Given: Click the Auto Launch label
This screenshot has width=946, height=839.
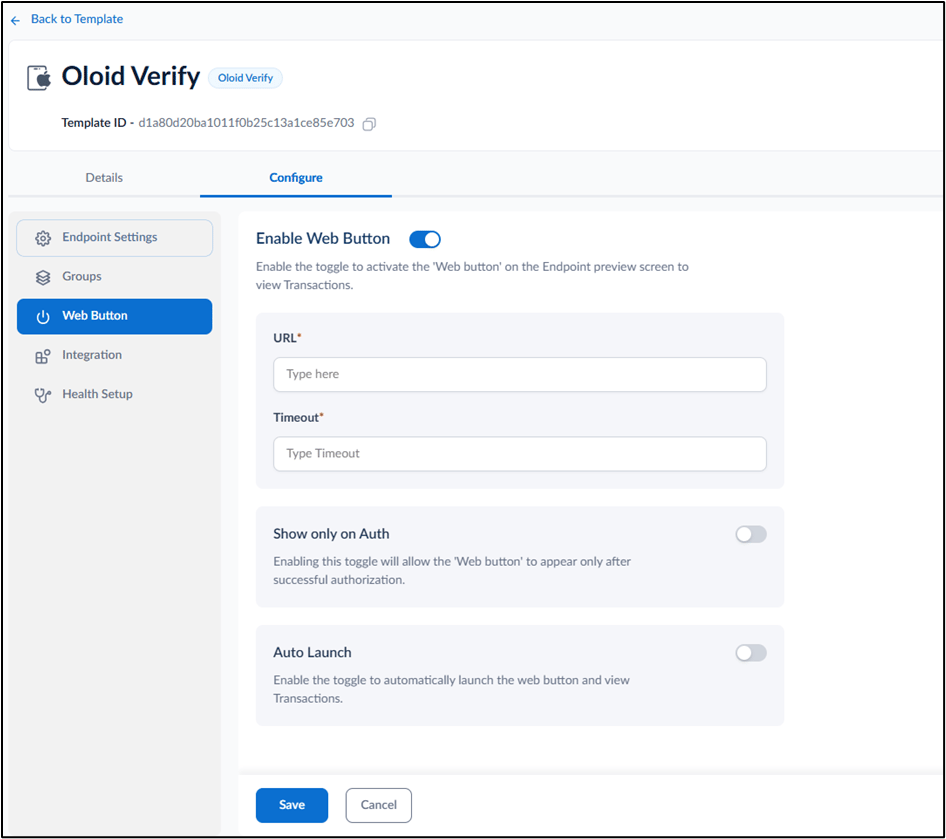Looking at the screenshot, I should click(x=312, y=653).
